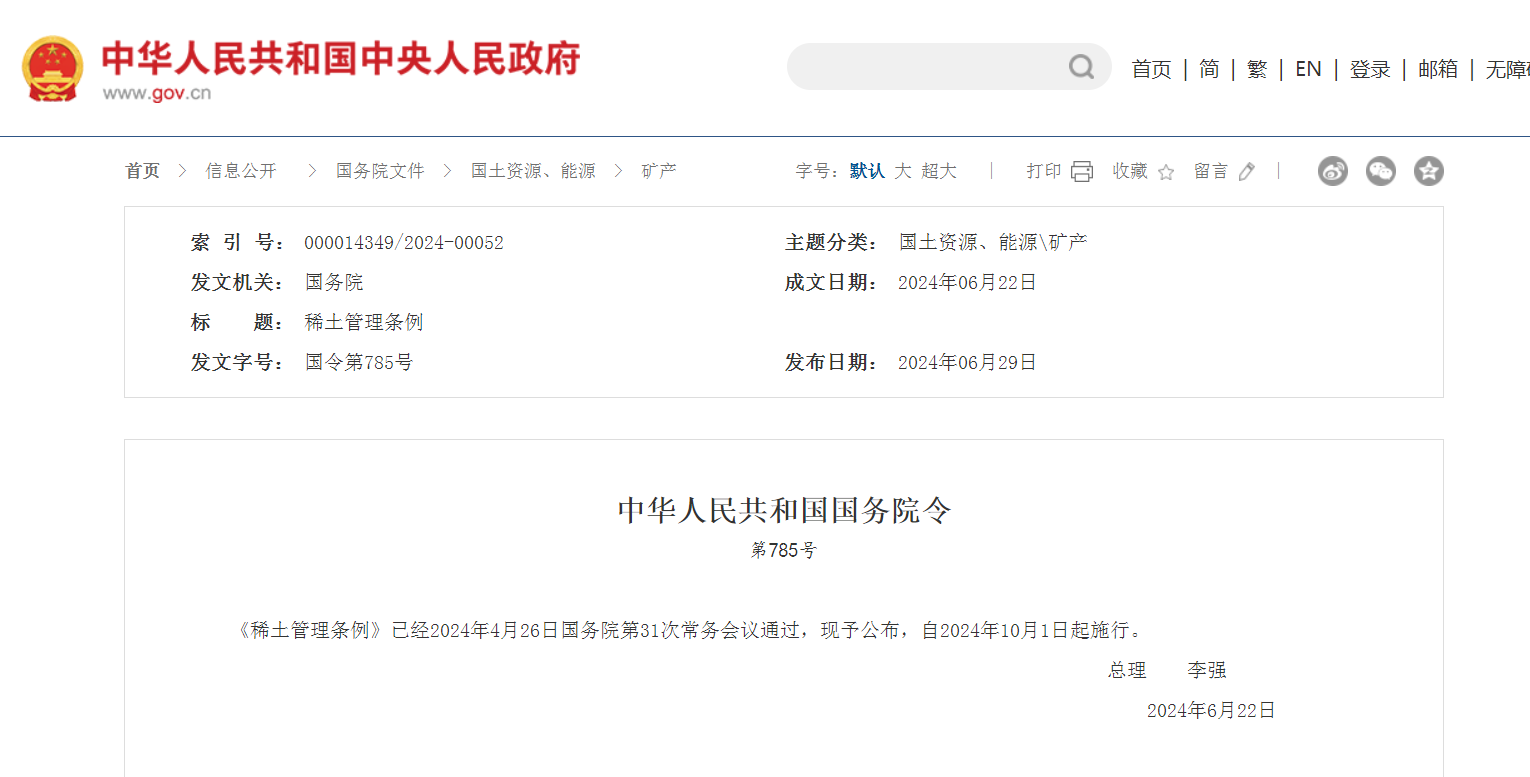
Task: Open the 邮箱 mailbox link
Action: (x=1438, y=69)
